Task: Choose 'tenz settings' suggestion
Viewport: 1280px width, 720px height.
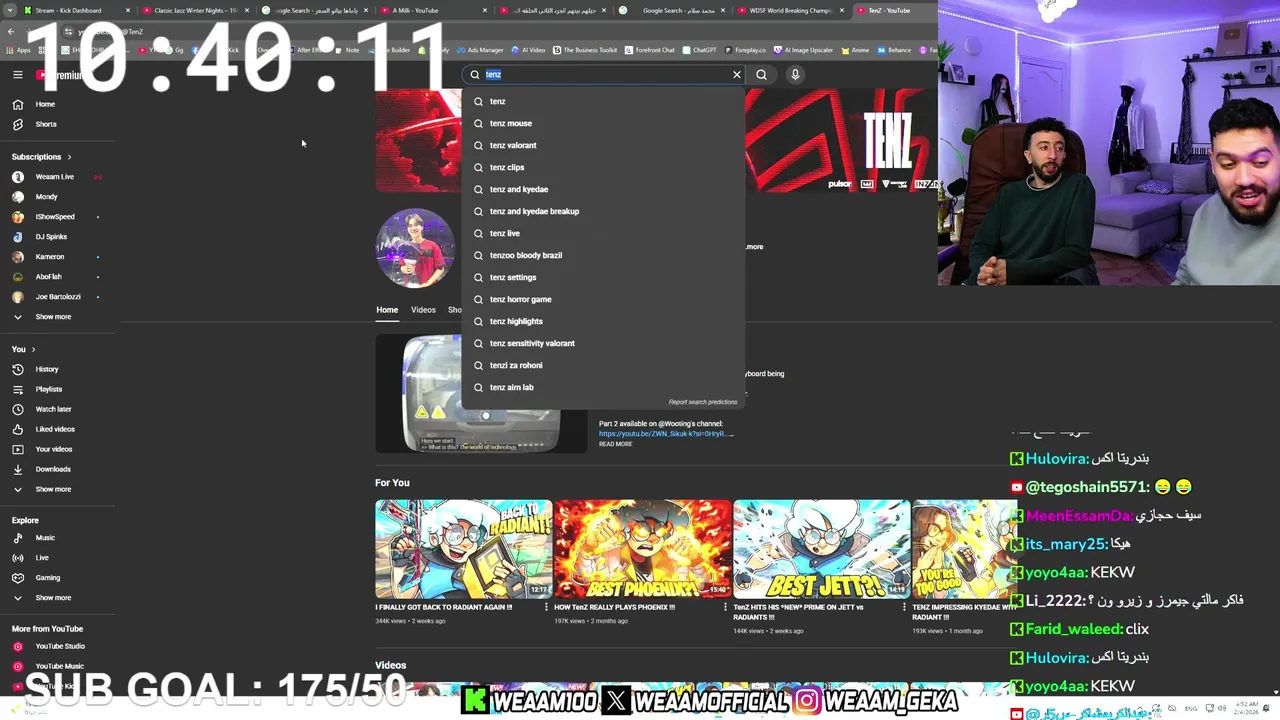Action: 603,277
